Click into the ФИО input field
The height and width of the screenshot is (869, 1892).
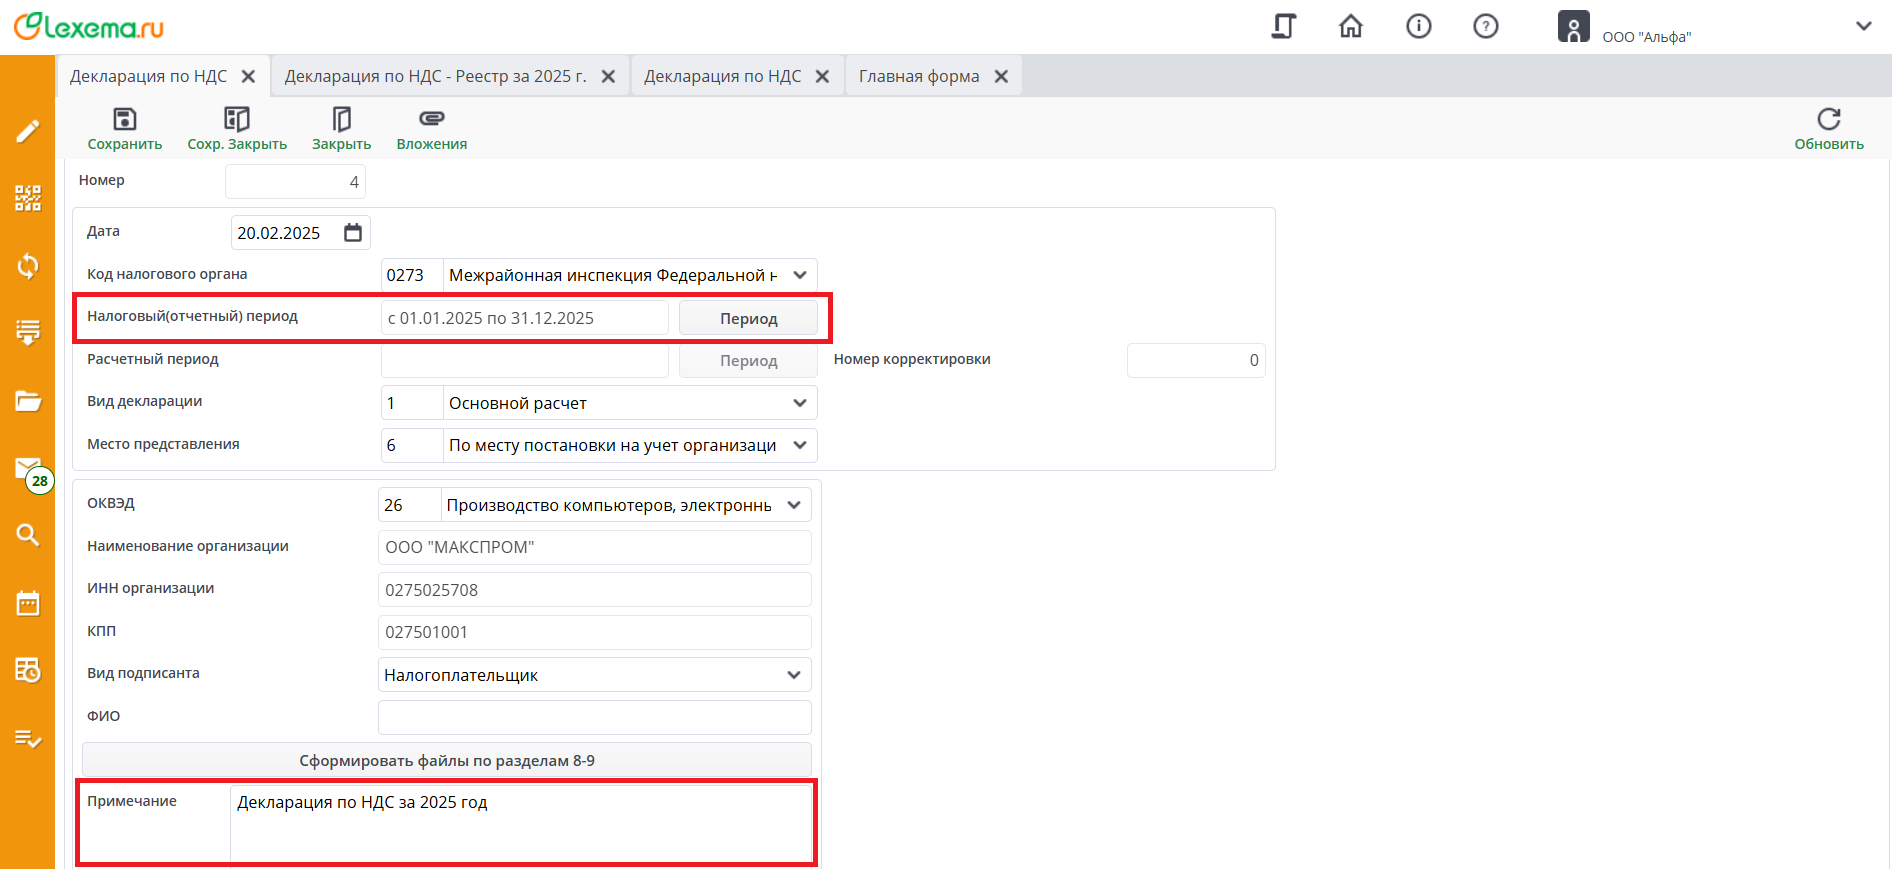pyautogui.click(x=594, y=717)
